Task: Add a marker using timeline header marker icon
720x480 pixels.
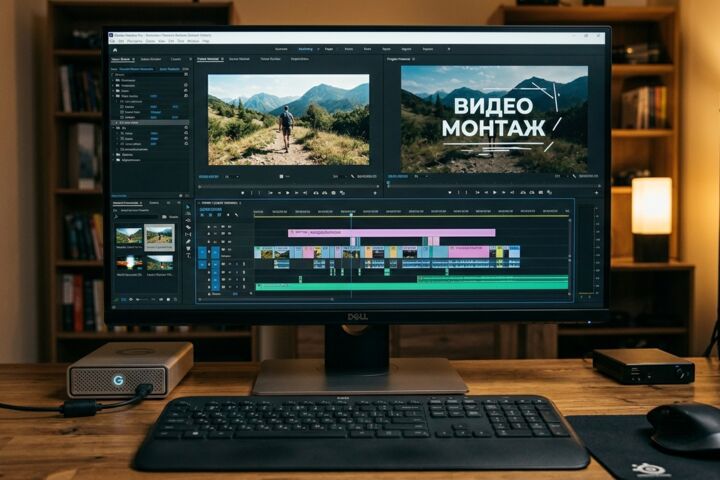Action: click(228, 215)
